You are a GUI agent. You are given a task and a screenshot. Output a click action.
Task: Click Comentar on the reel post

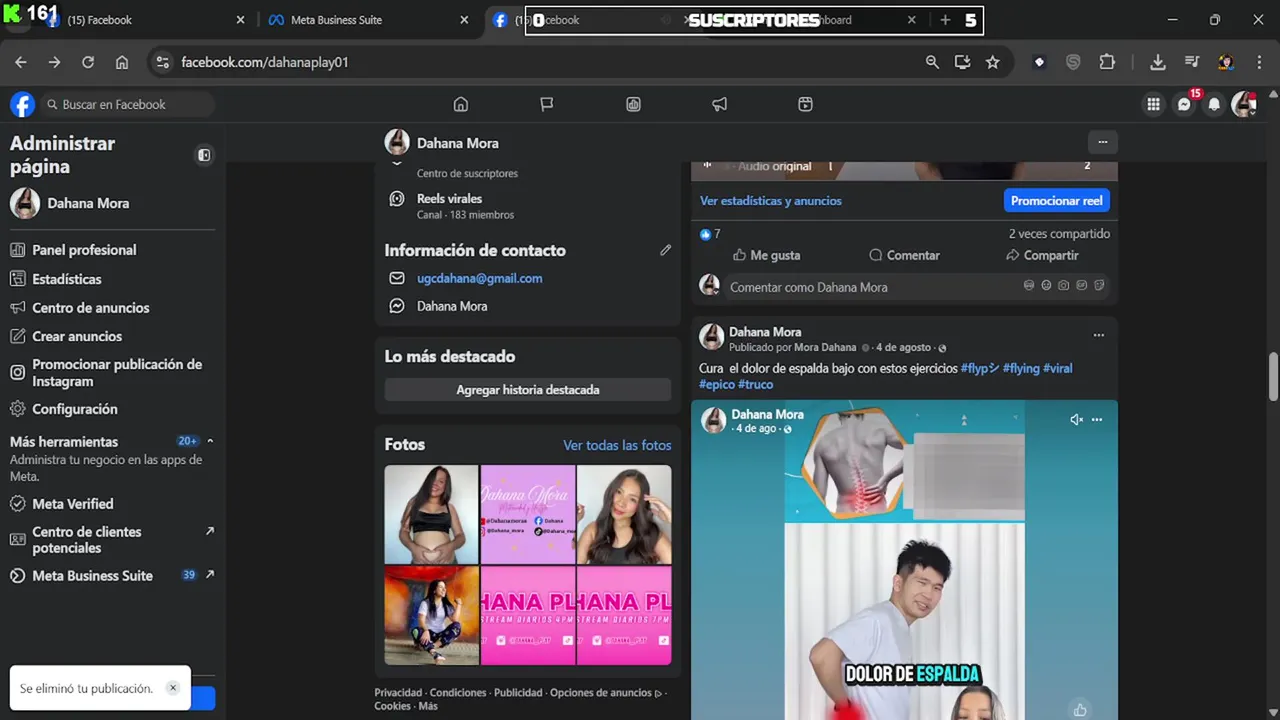[x=904, y=255]
